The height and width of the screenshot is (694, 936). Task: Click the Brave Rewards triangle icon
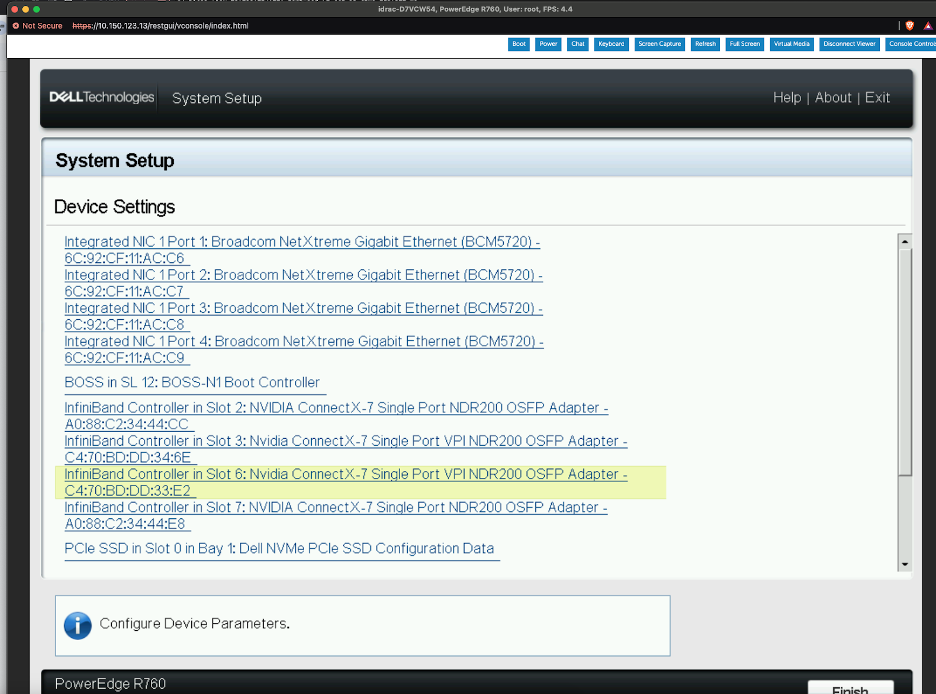(928, 25)
